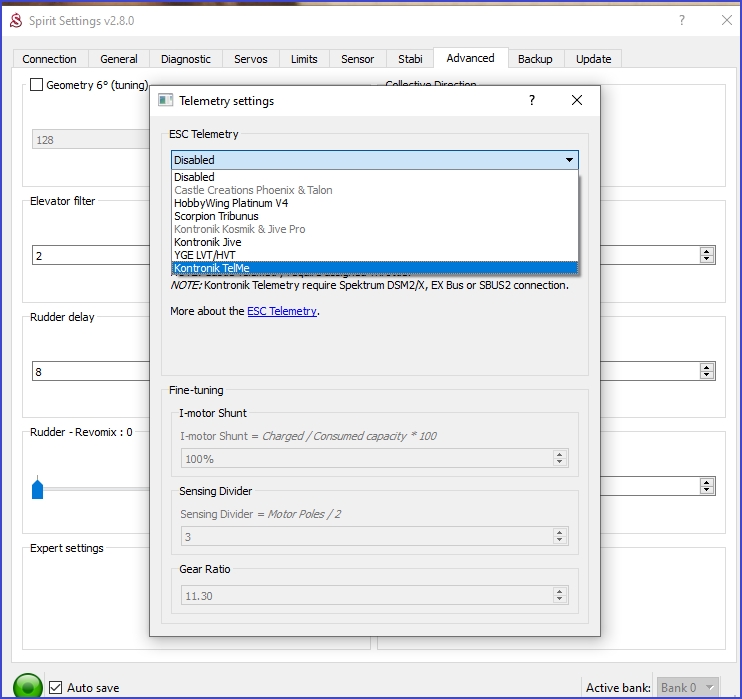Image resolution: width=742 pixels, height=699 pixels.
Task: Open the Diagnostic tab
Action: [185, 59]
